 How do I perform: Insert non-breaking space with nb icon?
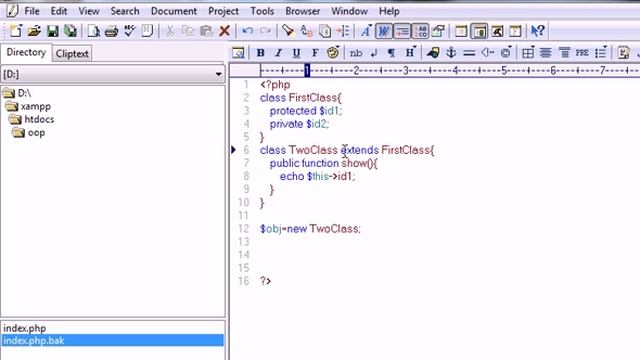coord(356,53)
